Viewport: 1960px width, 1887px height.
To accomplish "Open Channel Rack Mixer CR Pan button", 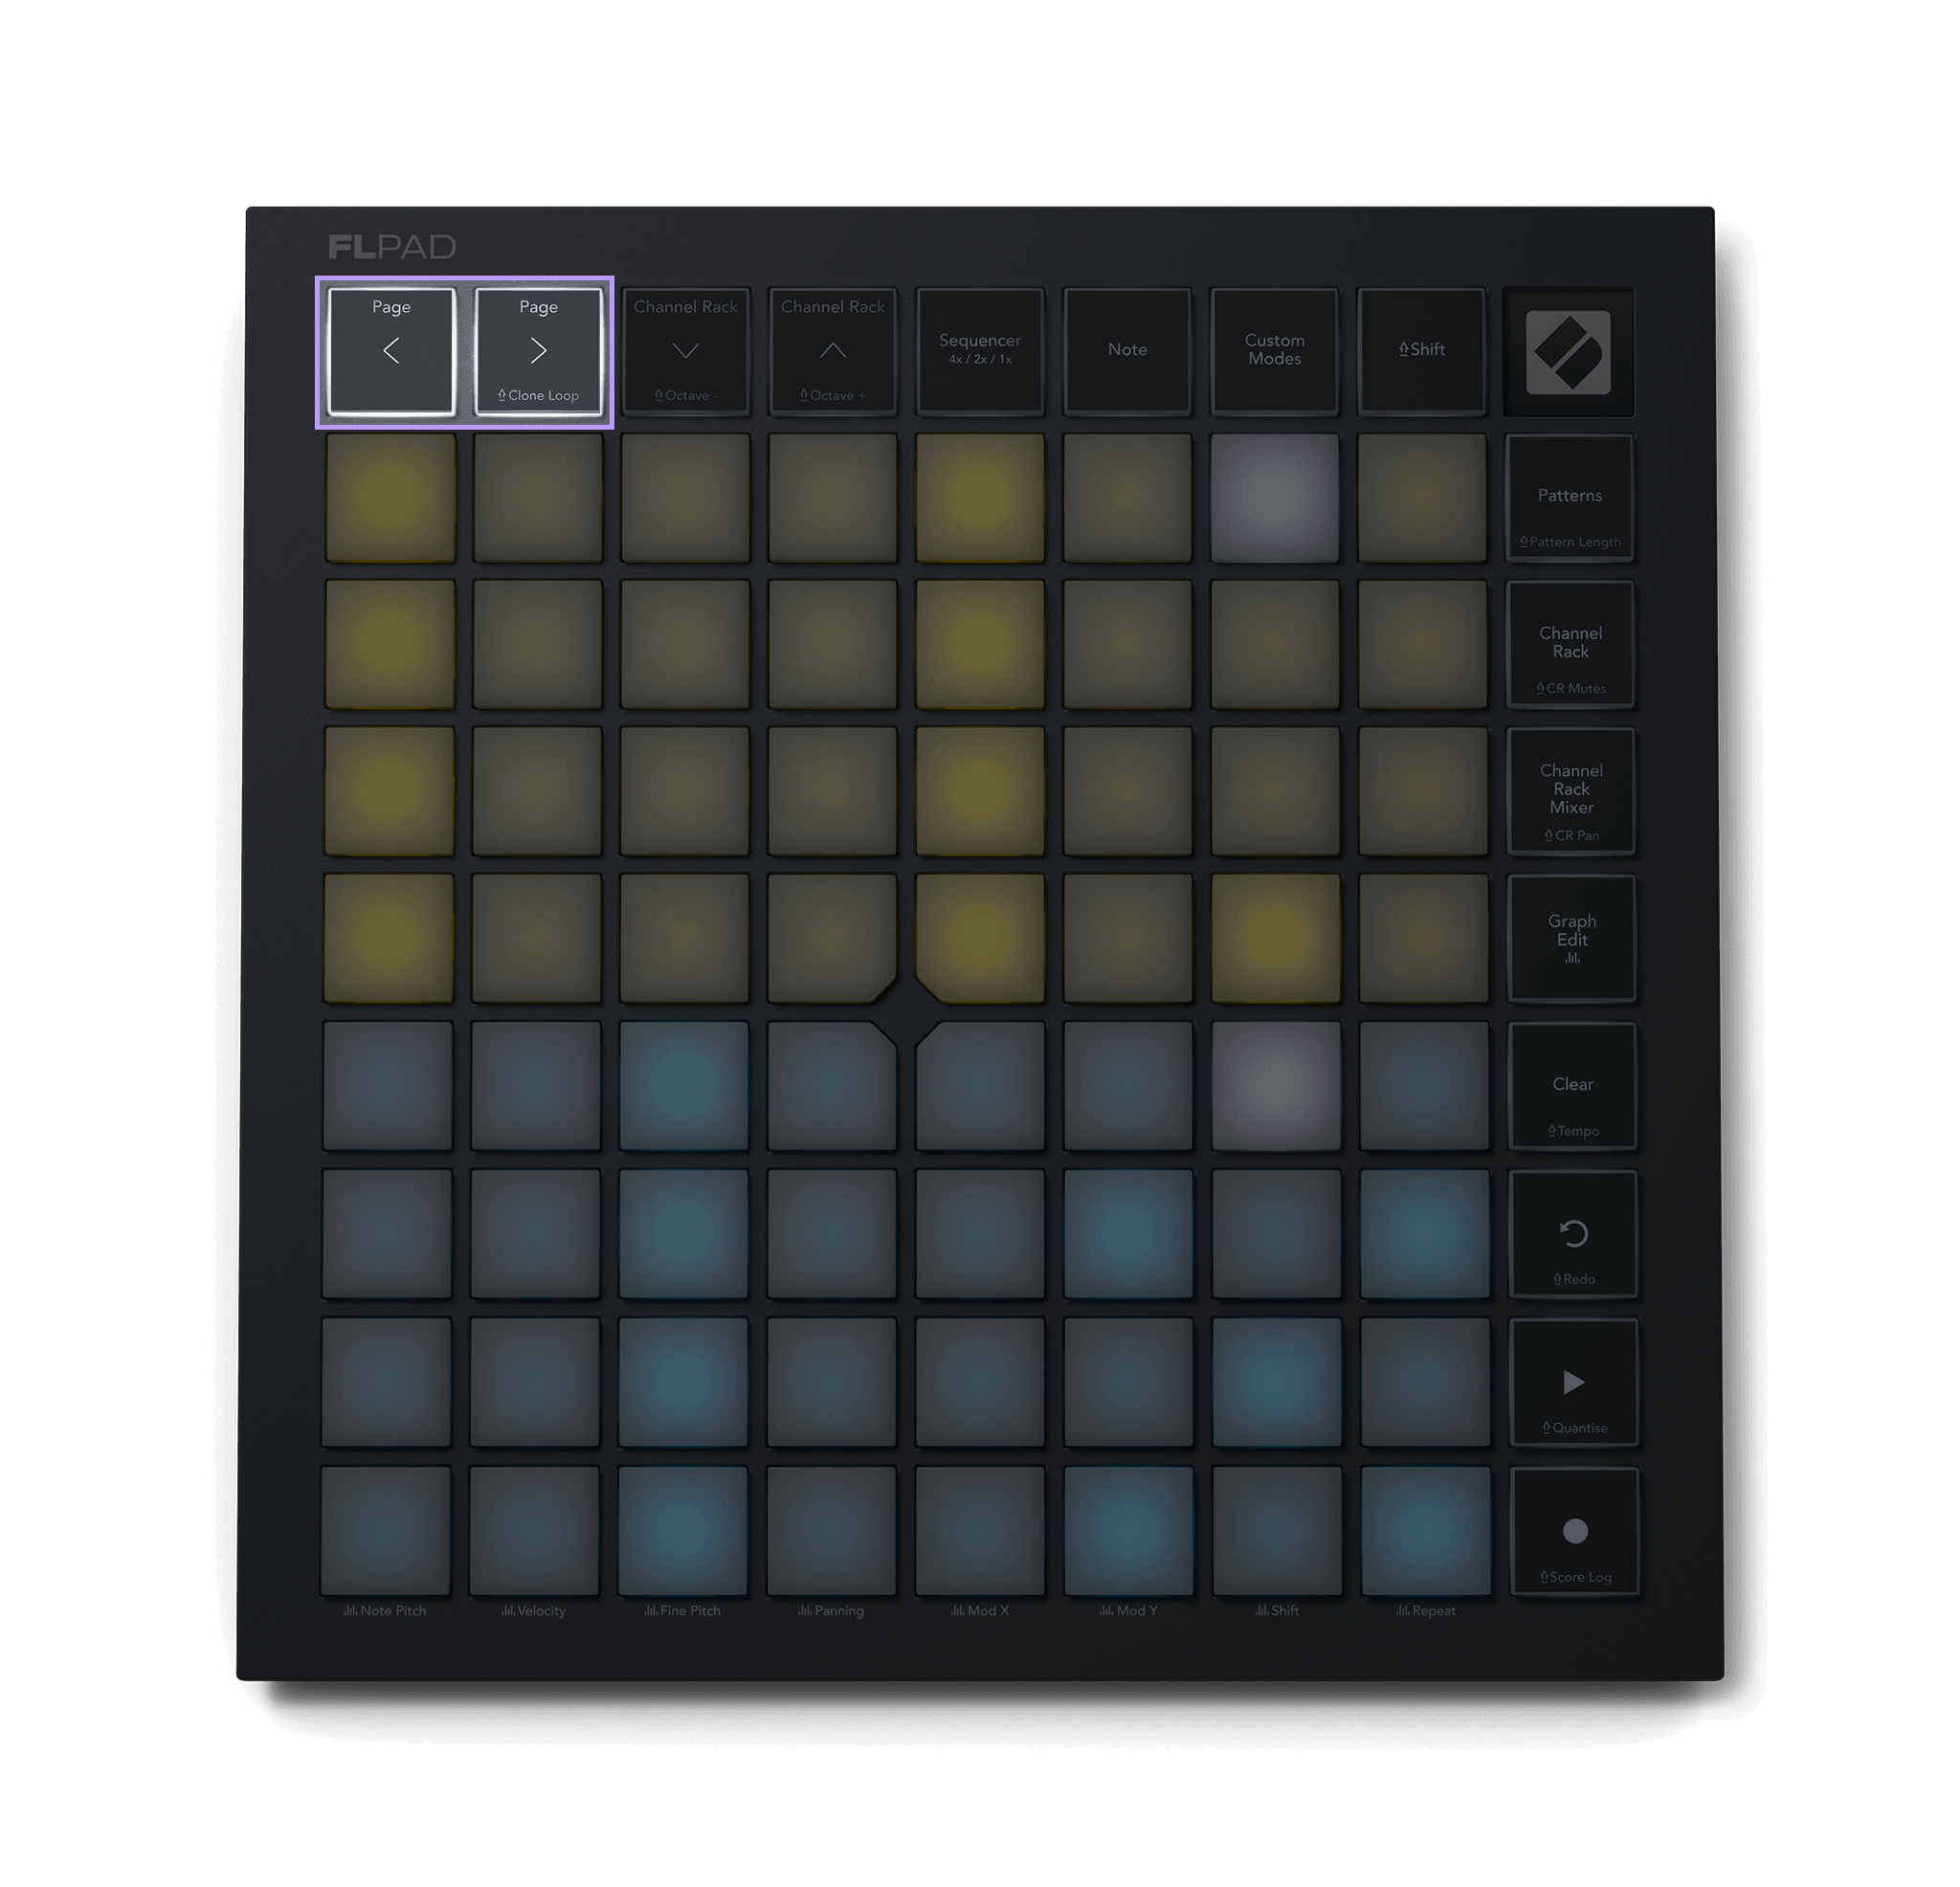I will coord(1571,791).
